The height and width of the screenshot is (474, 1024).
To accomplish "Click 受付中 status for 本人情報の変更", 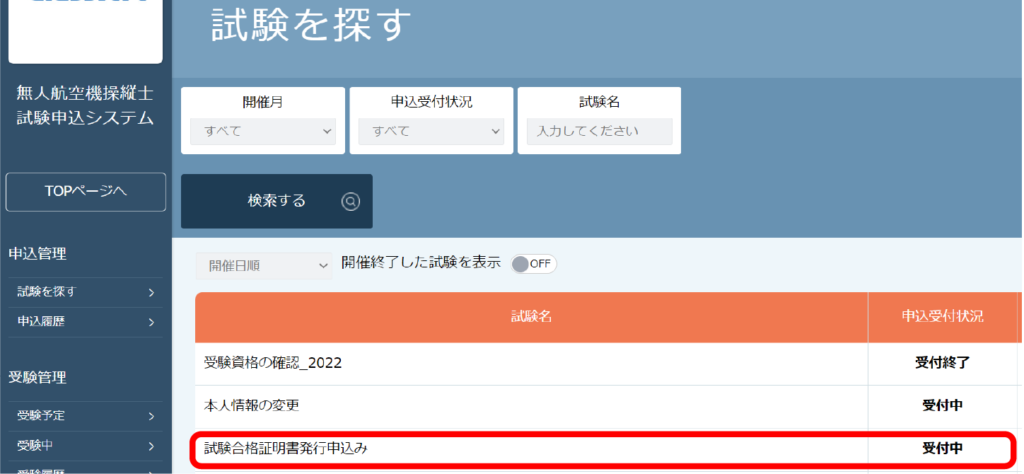I will coord(942,405).
